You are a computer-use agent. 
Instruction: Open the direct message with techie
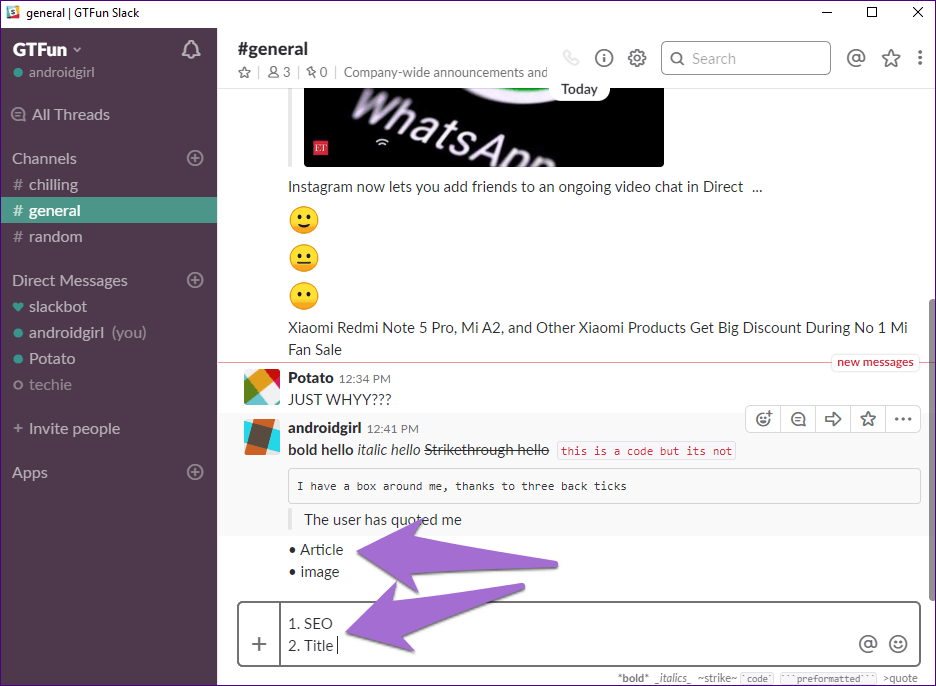click(x=109, y=385)
